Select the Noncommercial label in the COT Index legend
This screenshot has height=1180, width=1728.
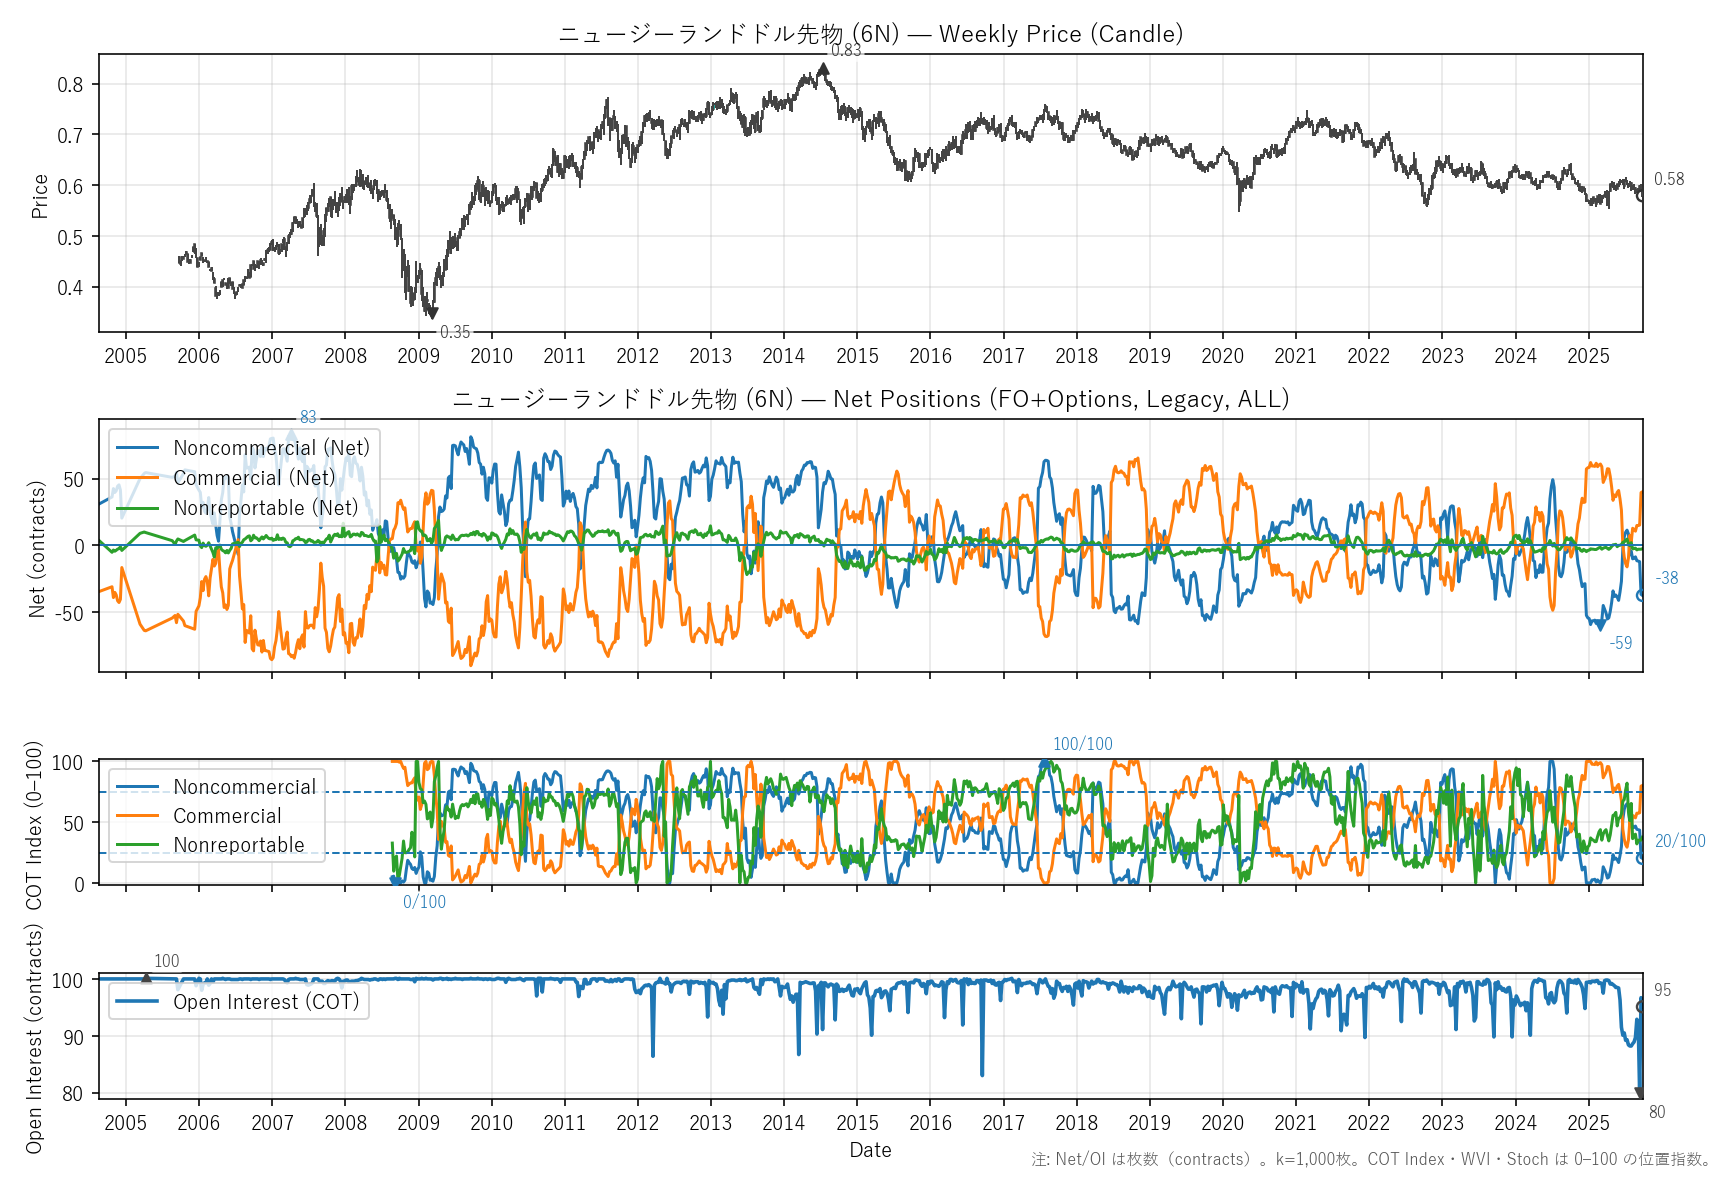tap(244, 787)
